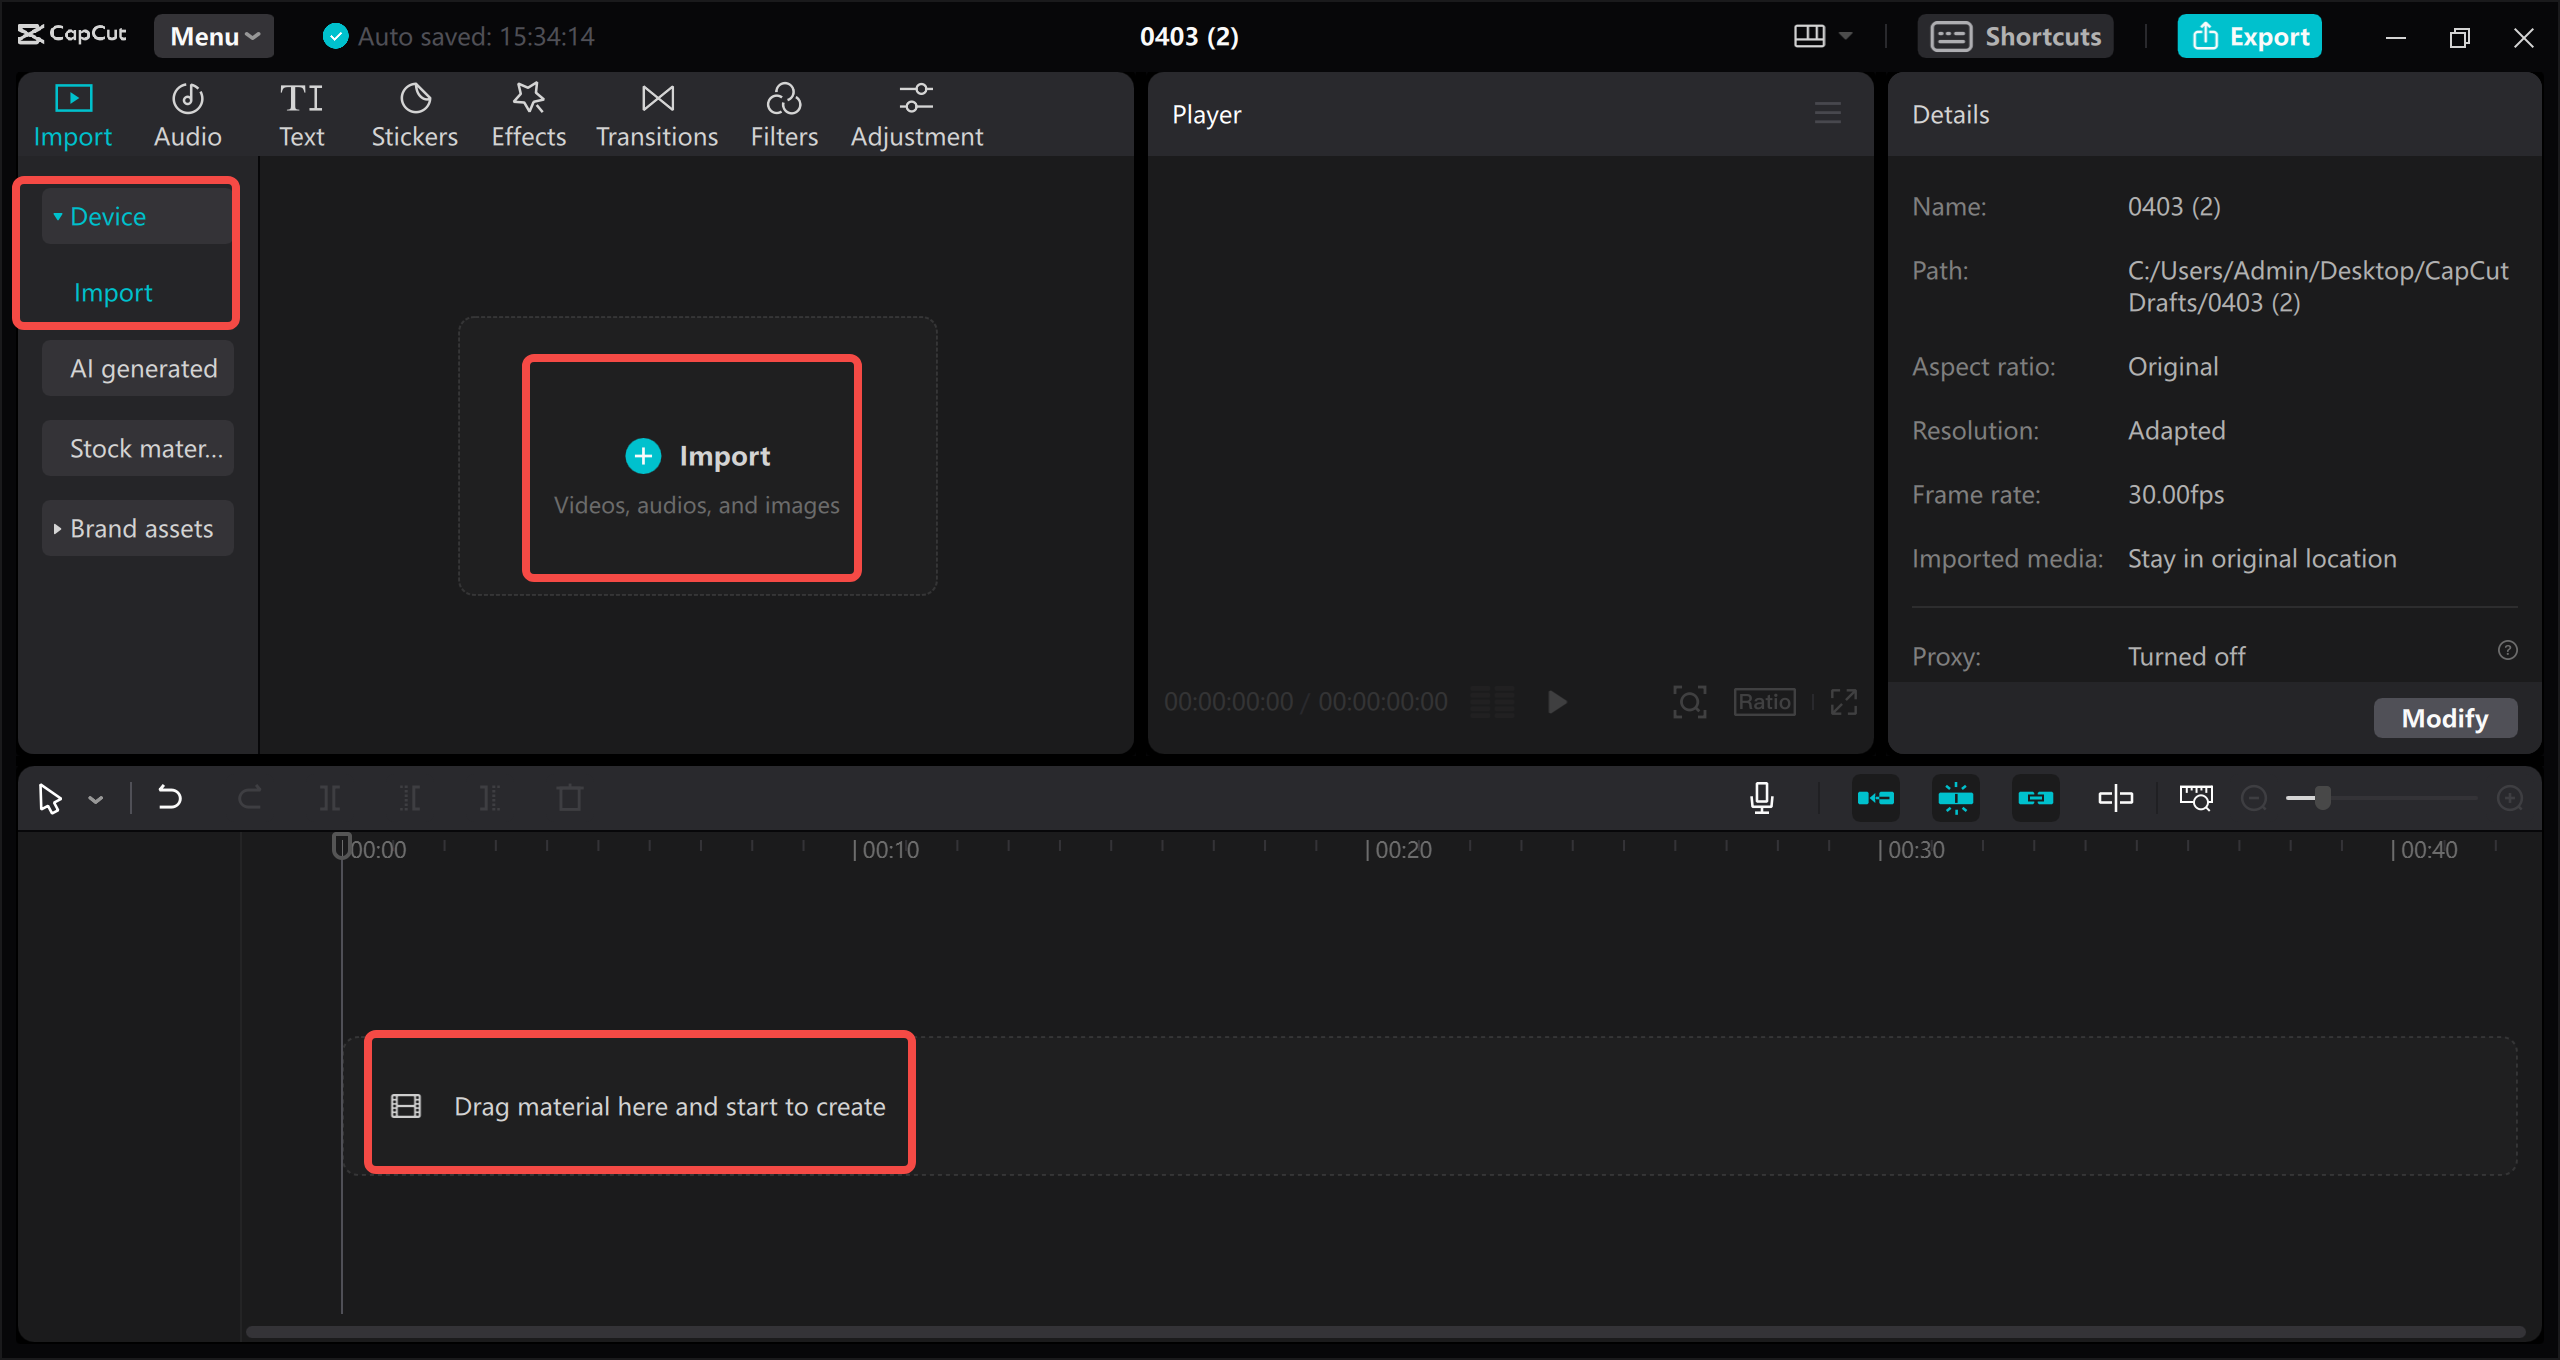Open the Filters panel
2560x1360 pixels.
784,112
